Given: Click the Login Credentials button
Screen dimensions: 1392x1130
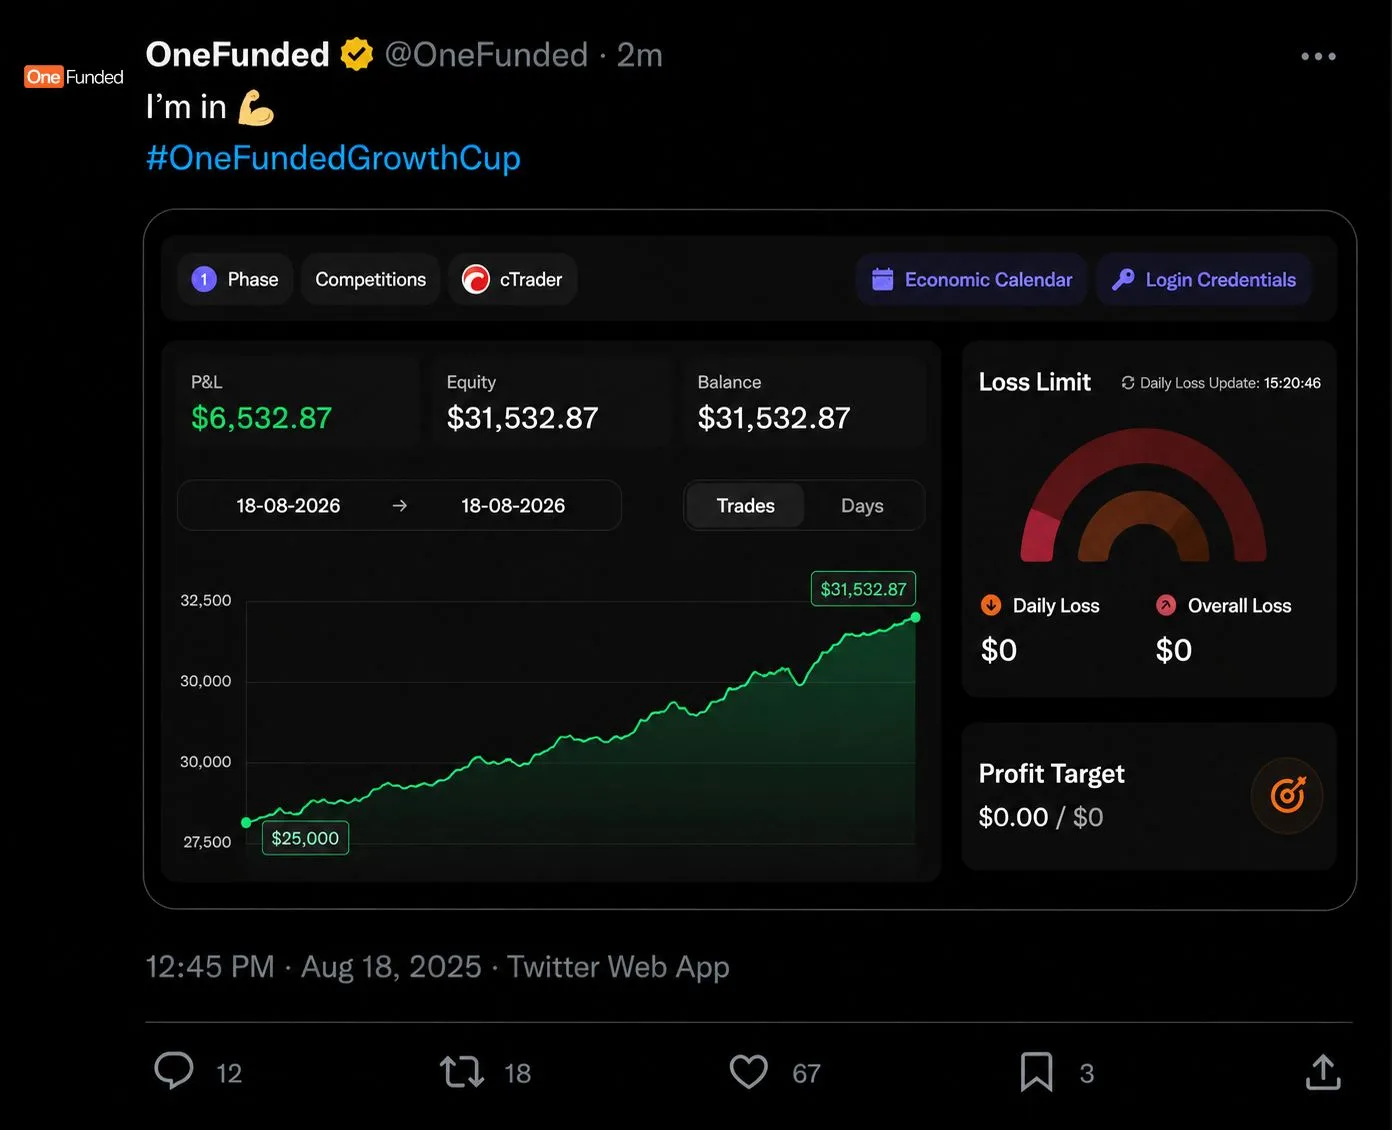Looking at the screenshot, I should pyautogui.click(x=1204, y=280).
